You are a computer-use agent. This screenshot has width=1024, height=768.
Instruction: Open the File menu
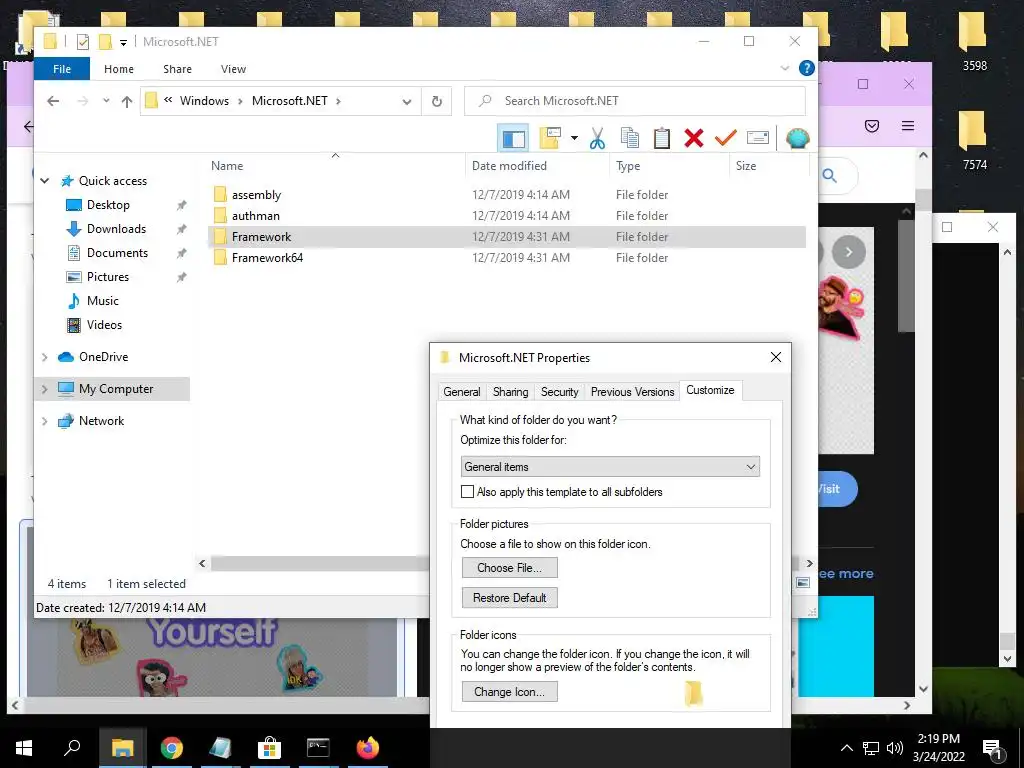click(62, 69)
